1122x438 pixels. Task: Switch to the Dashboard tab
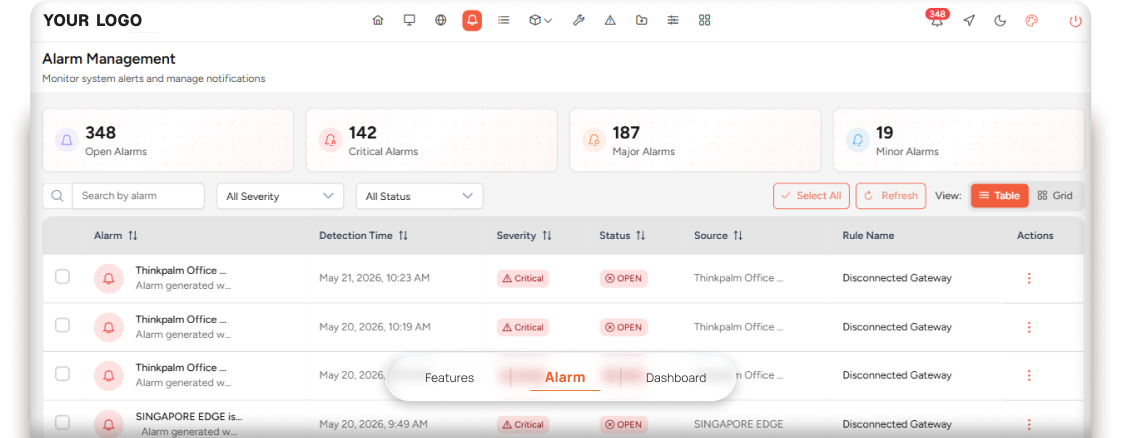click(676, 378)
